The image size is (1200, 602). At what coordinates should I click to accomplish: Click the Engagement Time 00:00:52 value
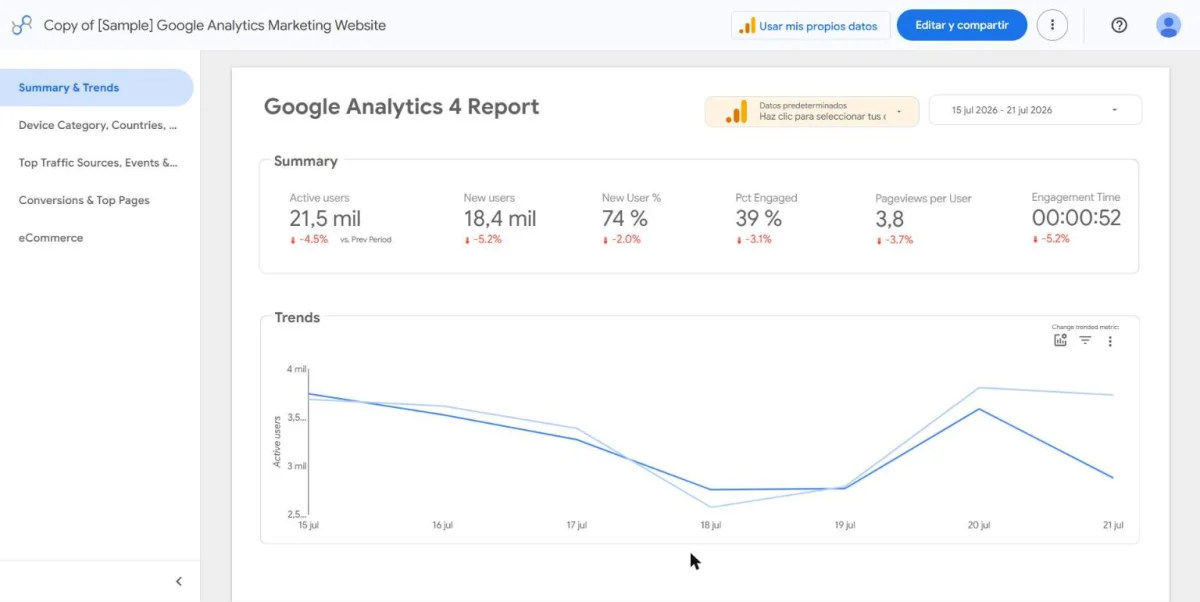1076,218
